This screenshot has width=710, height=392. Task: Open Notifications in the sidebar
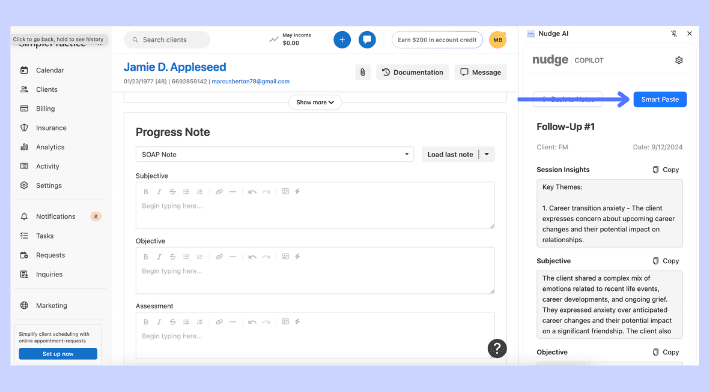coord(56,216)
